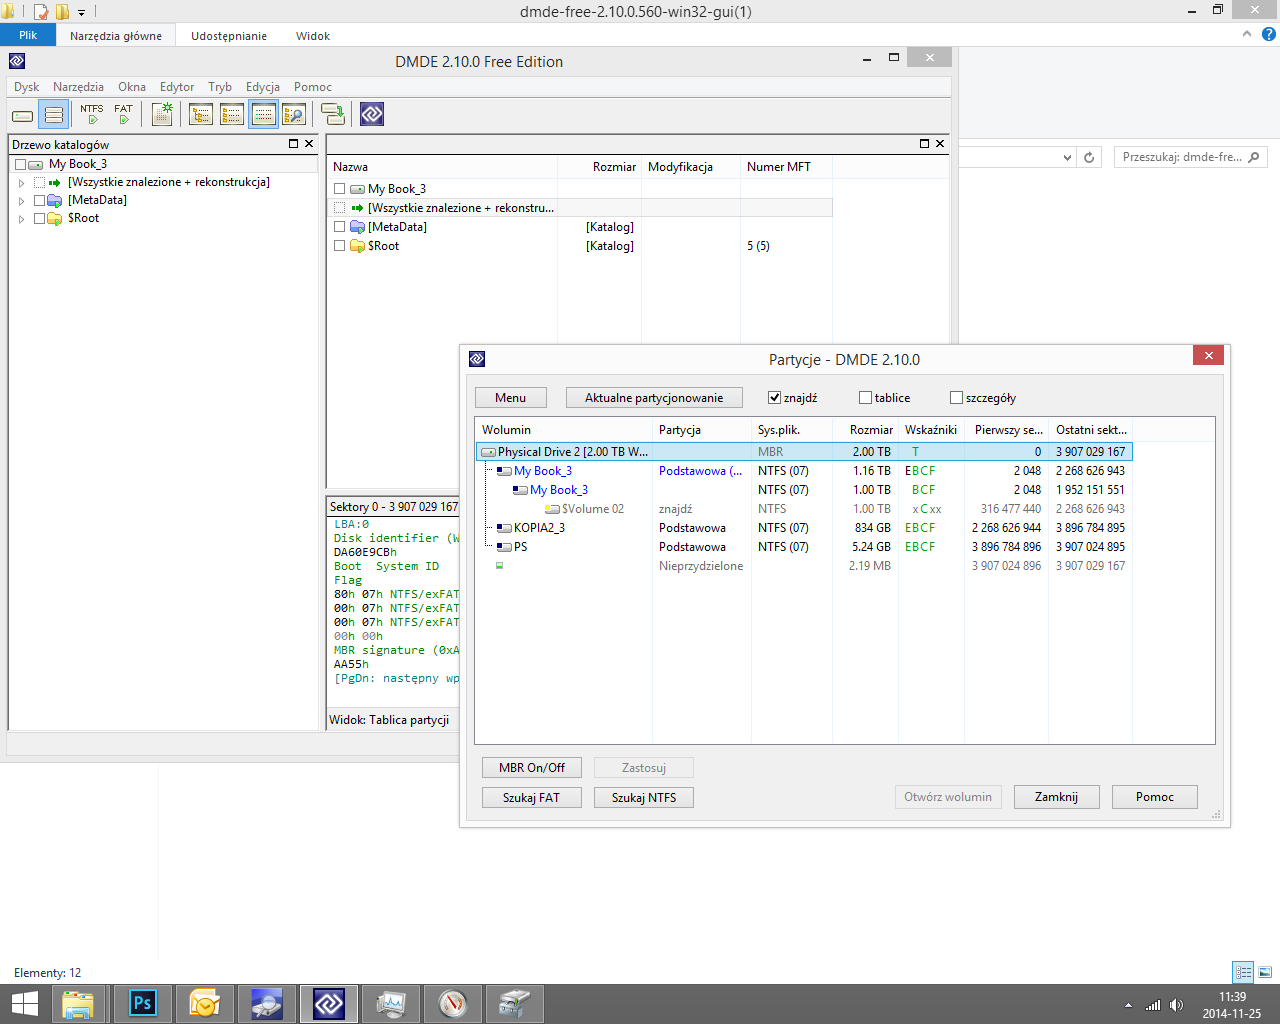Click the MBR On/Off button
This screenshot has height=1024, width=1280.
(532, 768)
